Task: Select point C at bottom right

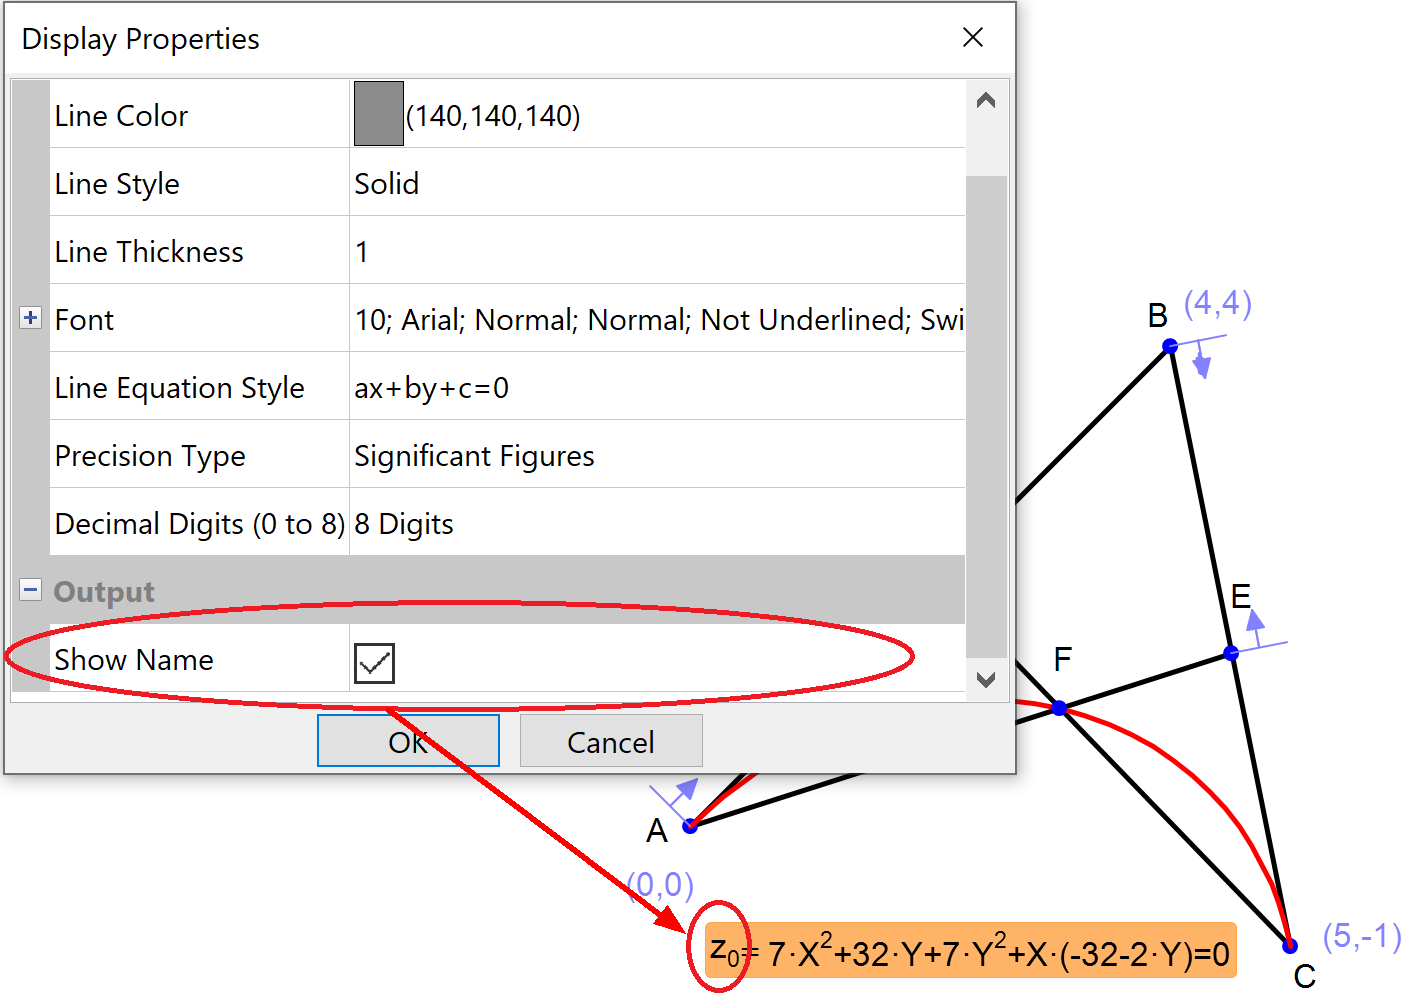Action: tap(1290, 945)
